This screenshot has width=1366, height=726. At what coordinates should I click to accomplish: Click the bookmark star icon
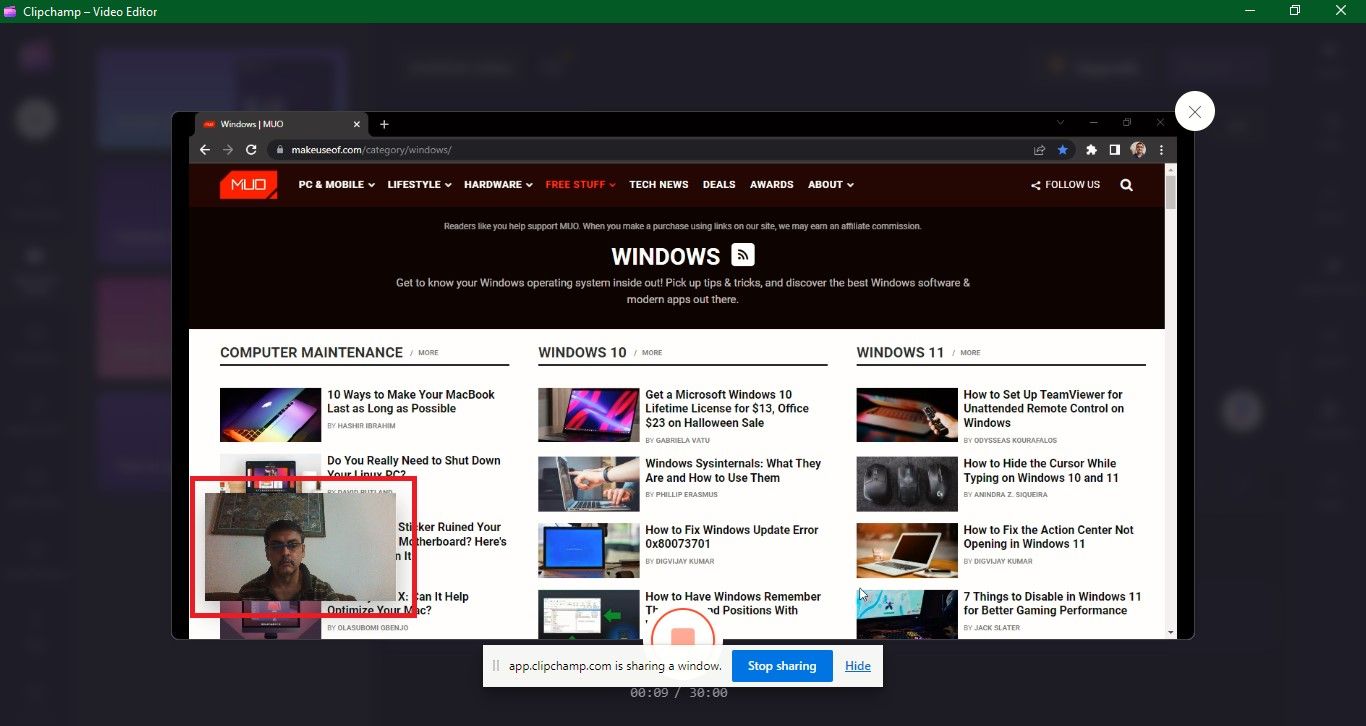(1062, 150)
